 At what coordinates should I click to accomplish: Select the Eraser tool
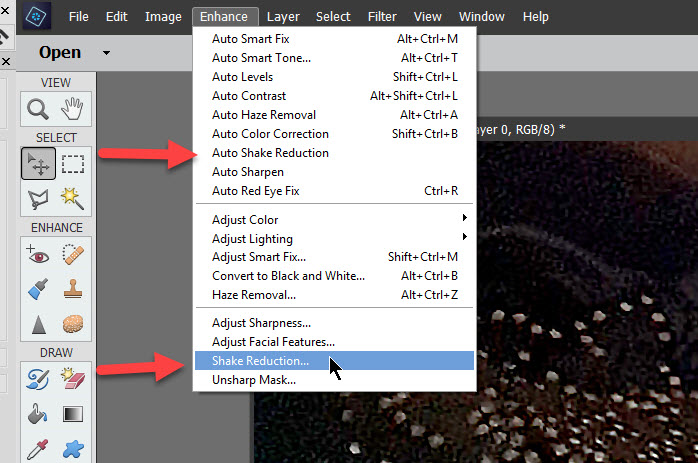click(73, 378)
